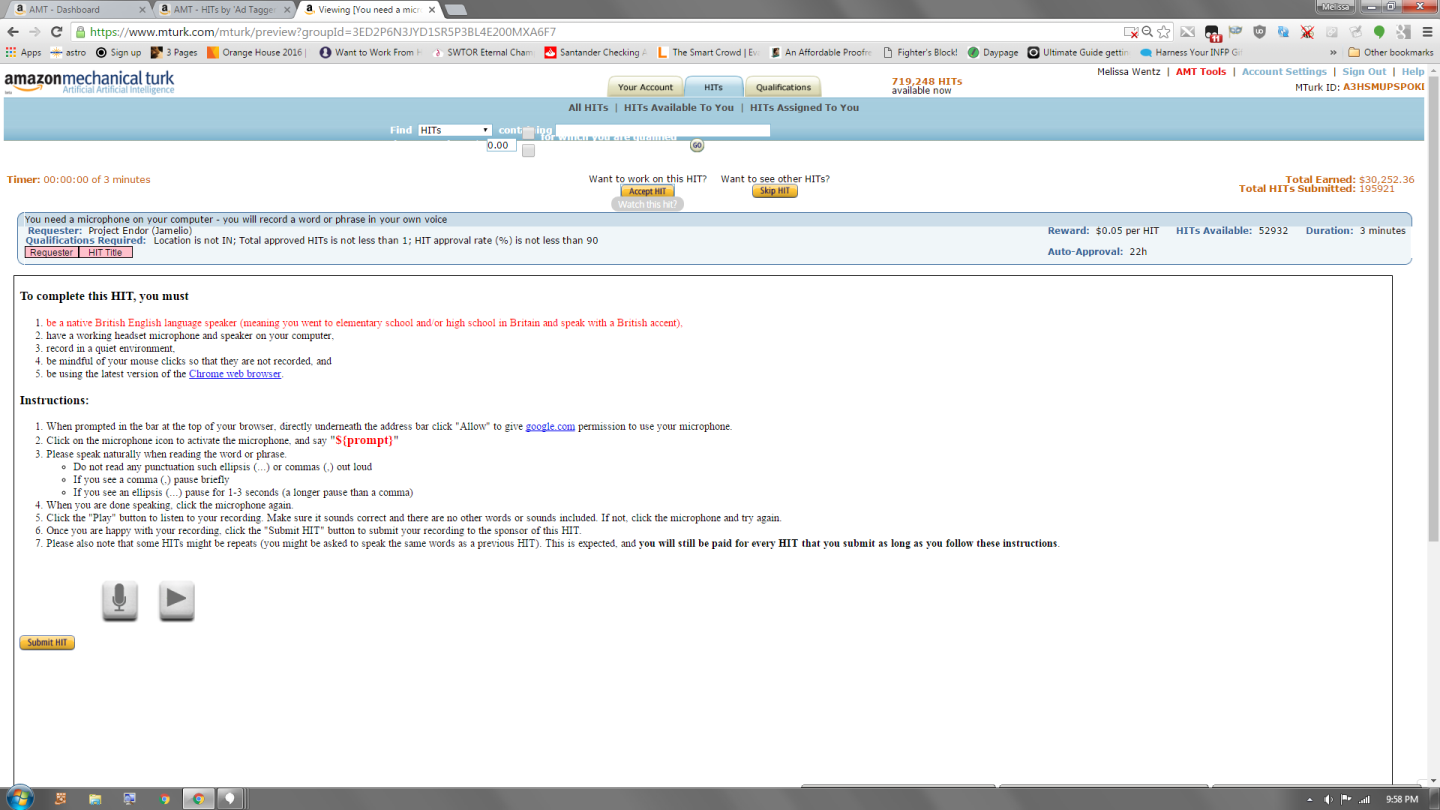Open a new browser tab
Screen dimensions: 1440x810
(456, 10)
